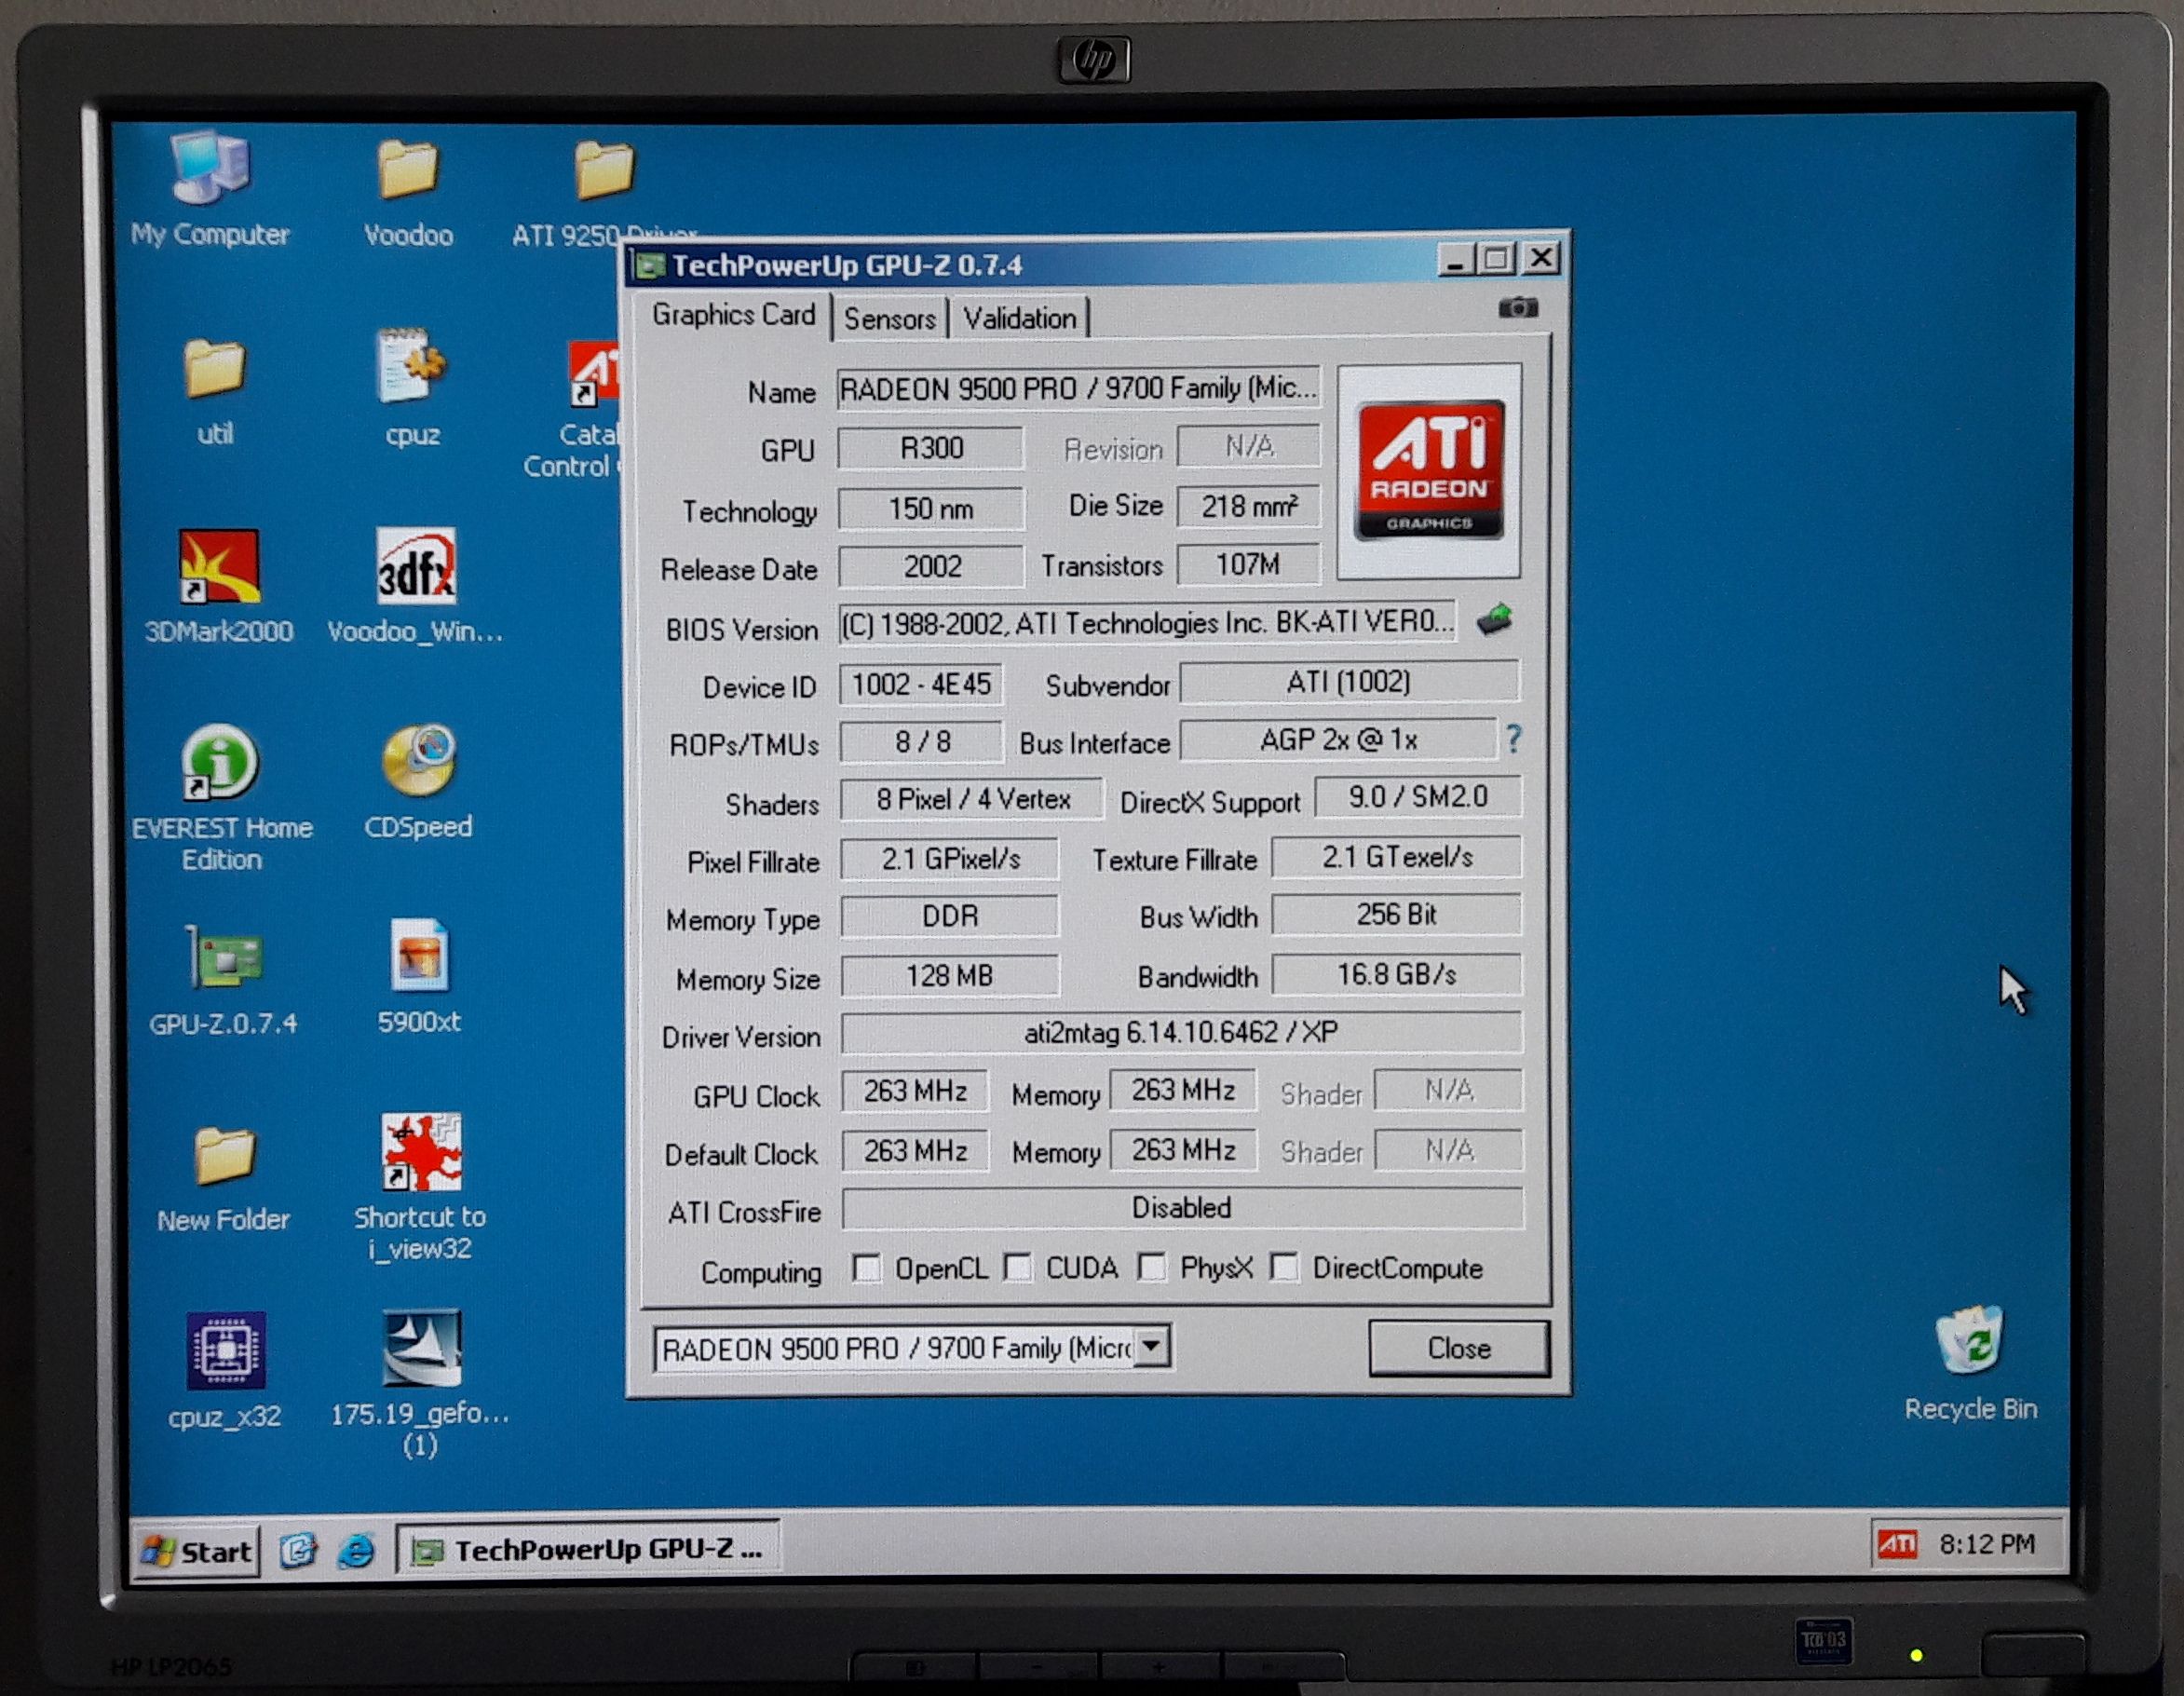
Task: Open My Computer desktop icon
Action: [210, 167]
